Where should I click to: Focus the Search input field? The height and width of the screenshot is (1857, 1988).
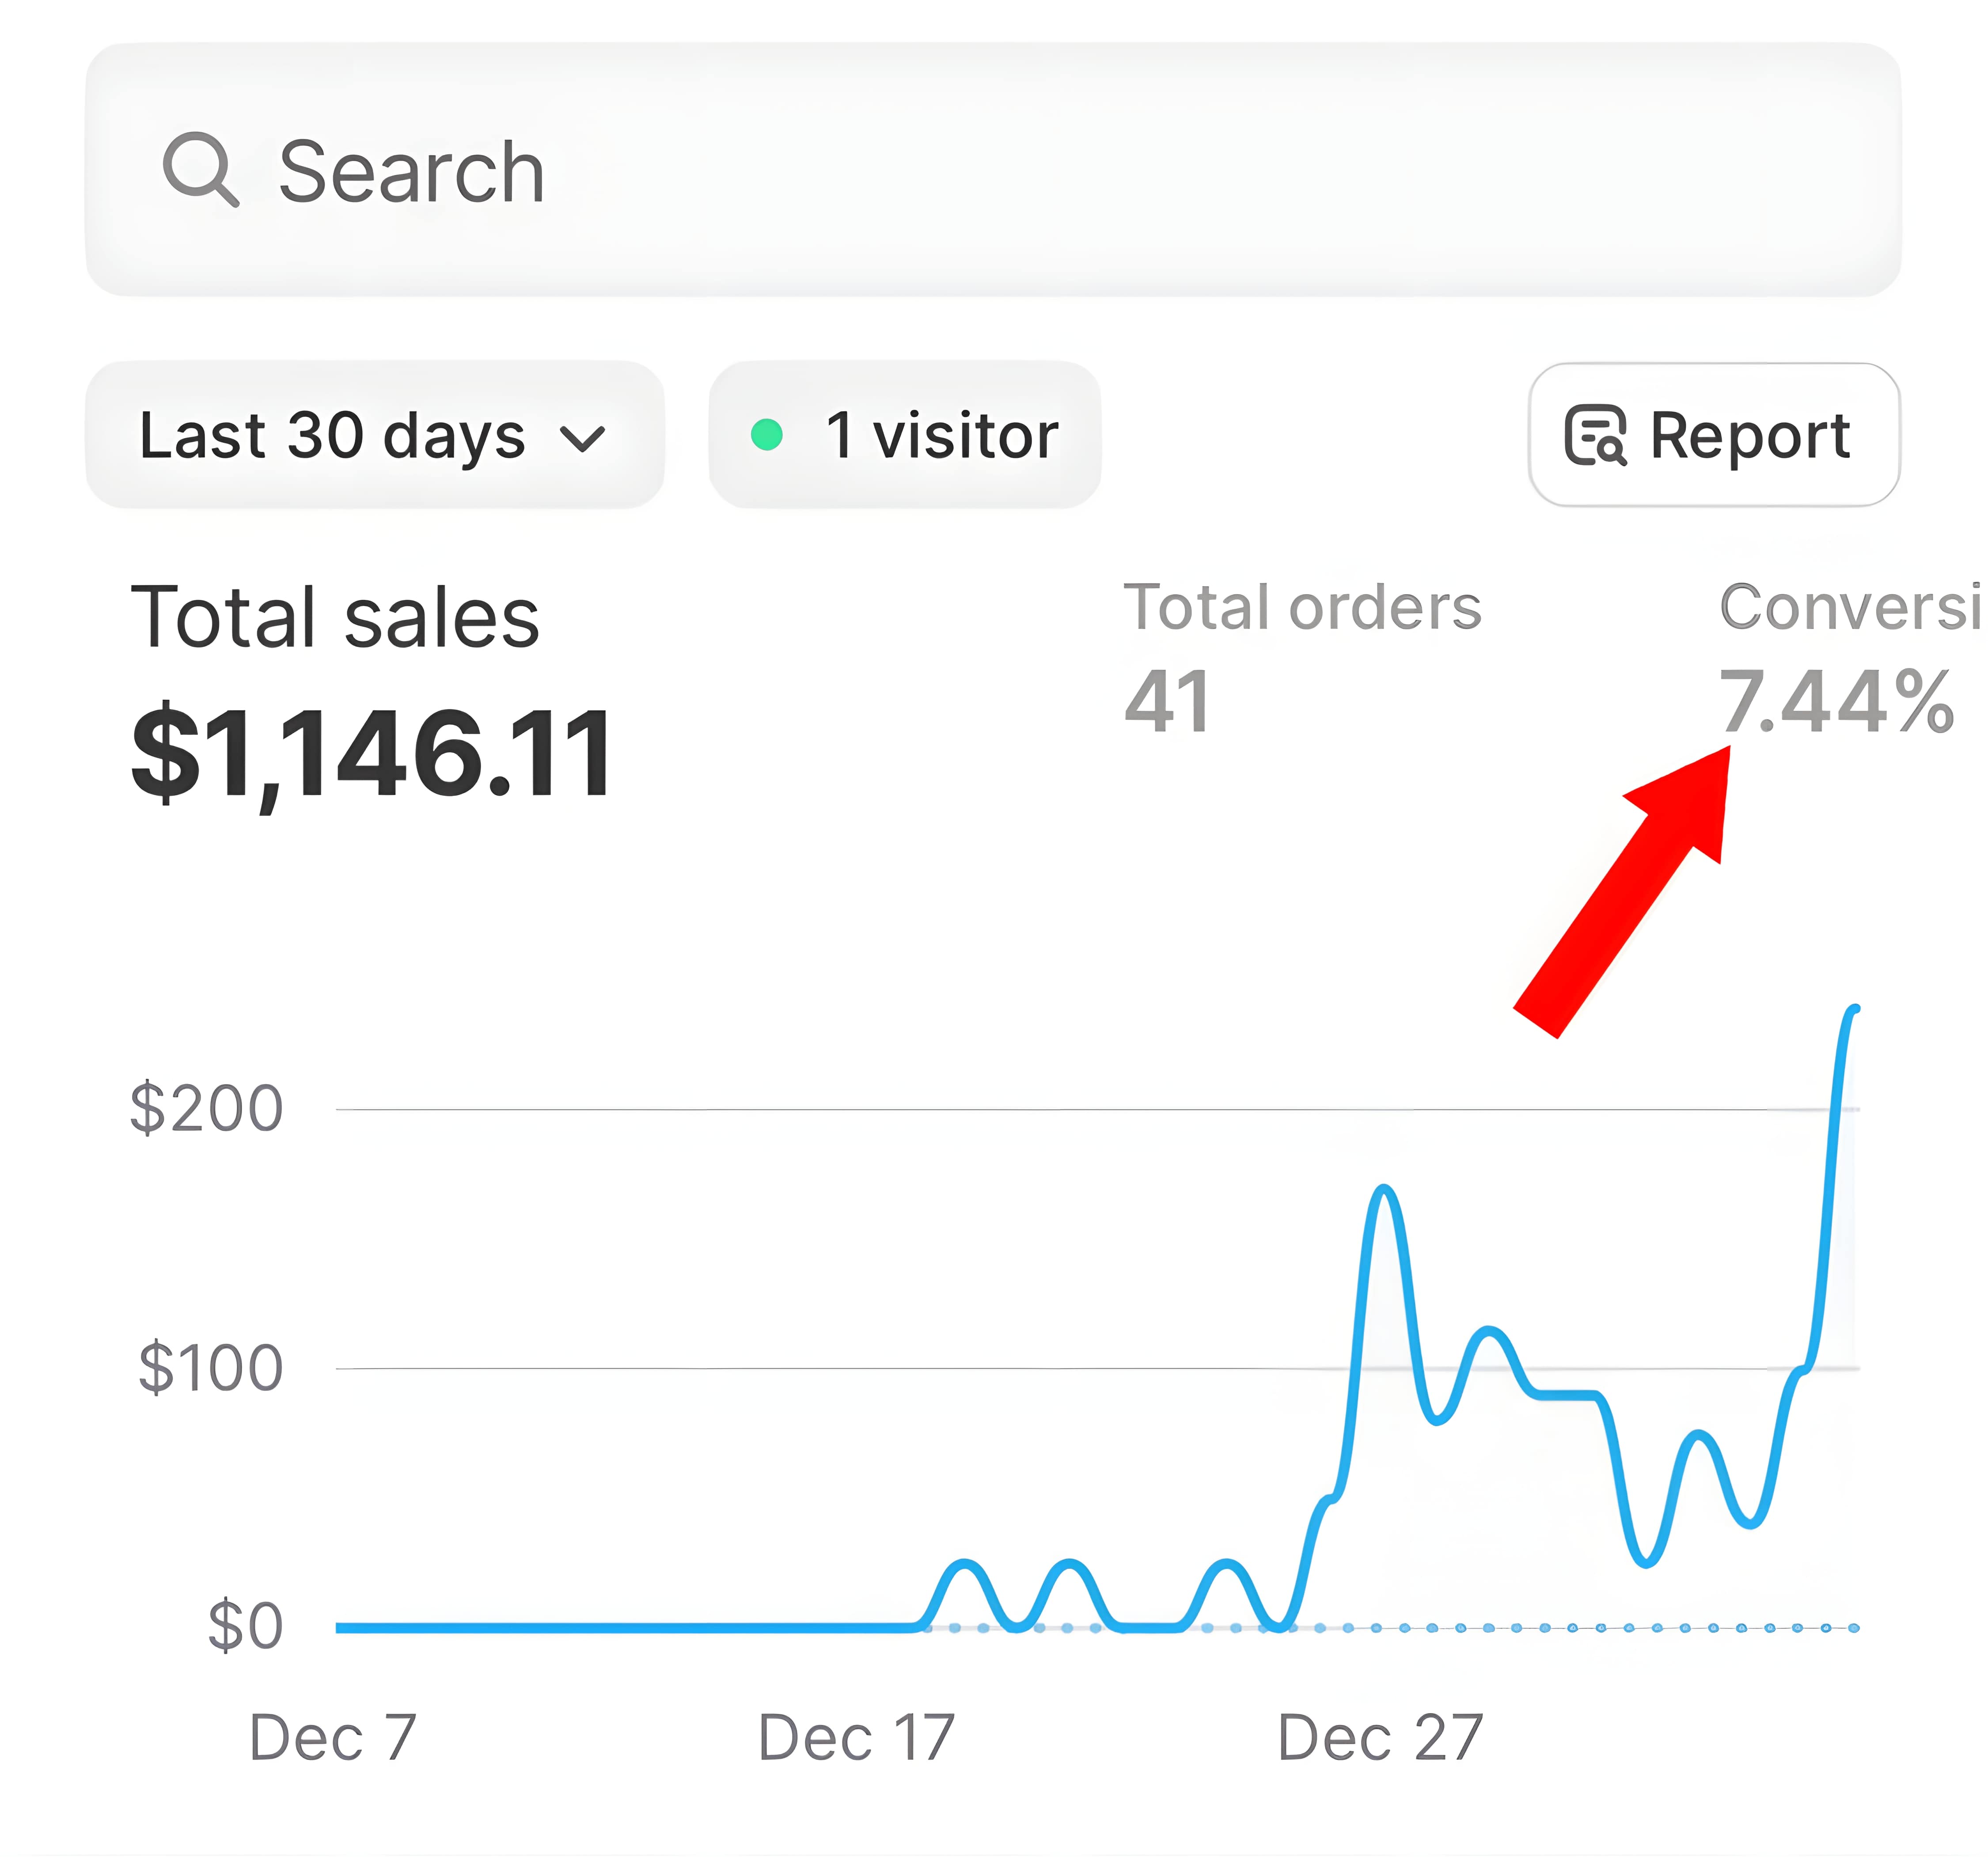click(1000, 170)
